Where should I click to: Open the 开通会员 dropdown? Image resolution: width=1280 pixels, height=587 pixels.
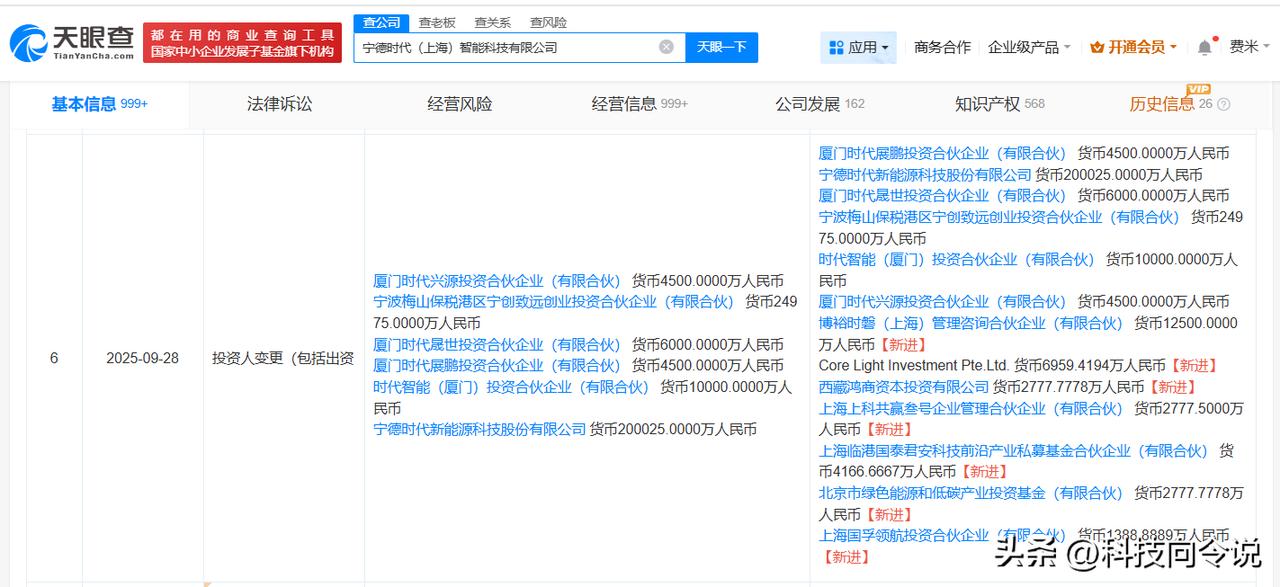click(1134, 47)
